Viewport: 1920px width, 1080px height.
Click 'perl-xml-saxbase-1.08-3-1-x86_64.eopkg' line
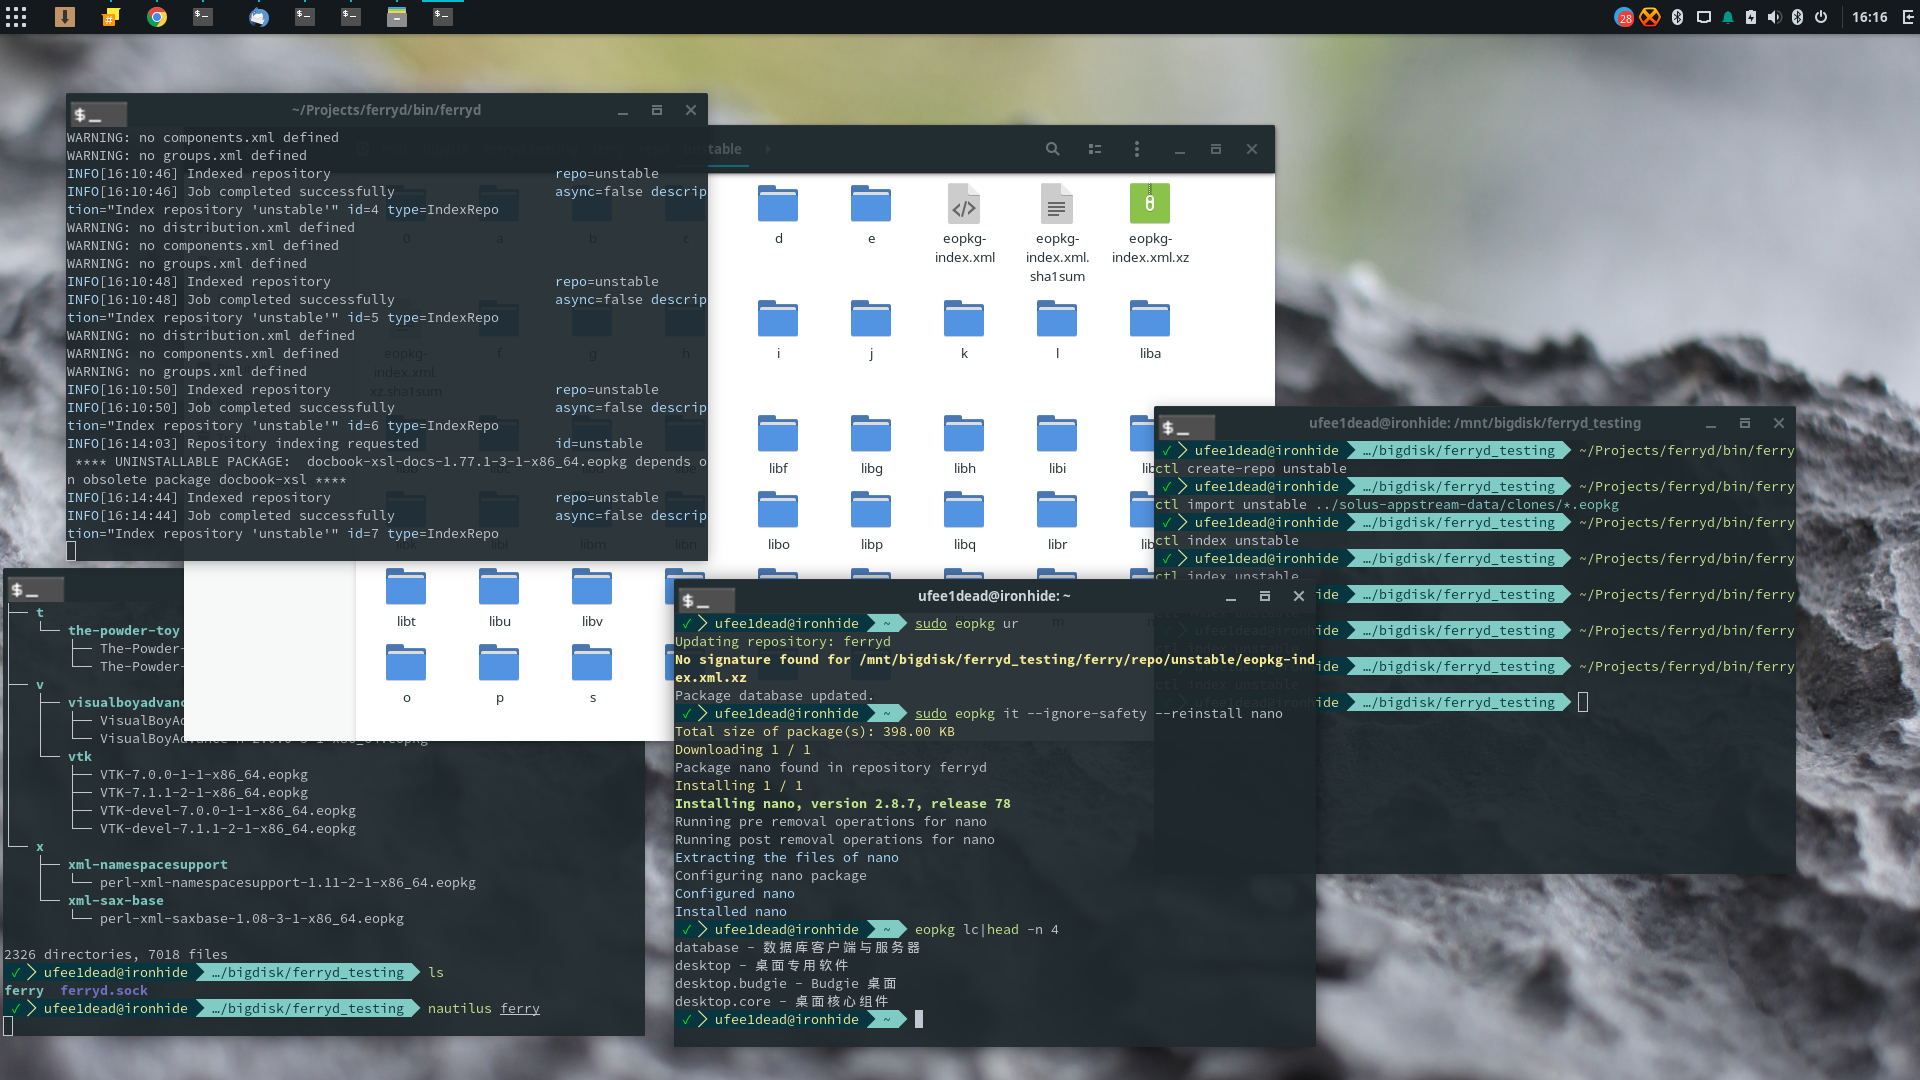(x=252, y=918)
